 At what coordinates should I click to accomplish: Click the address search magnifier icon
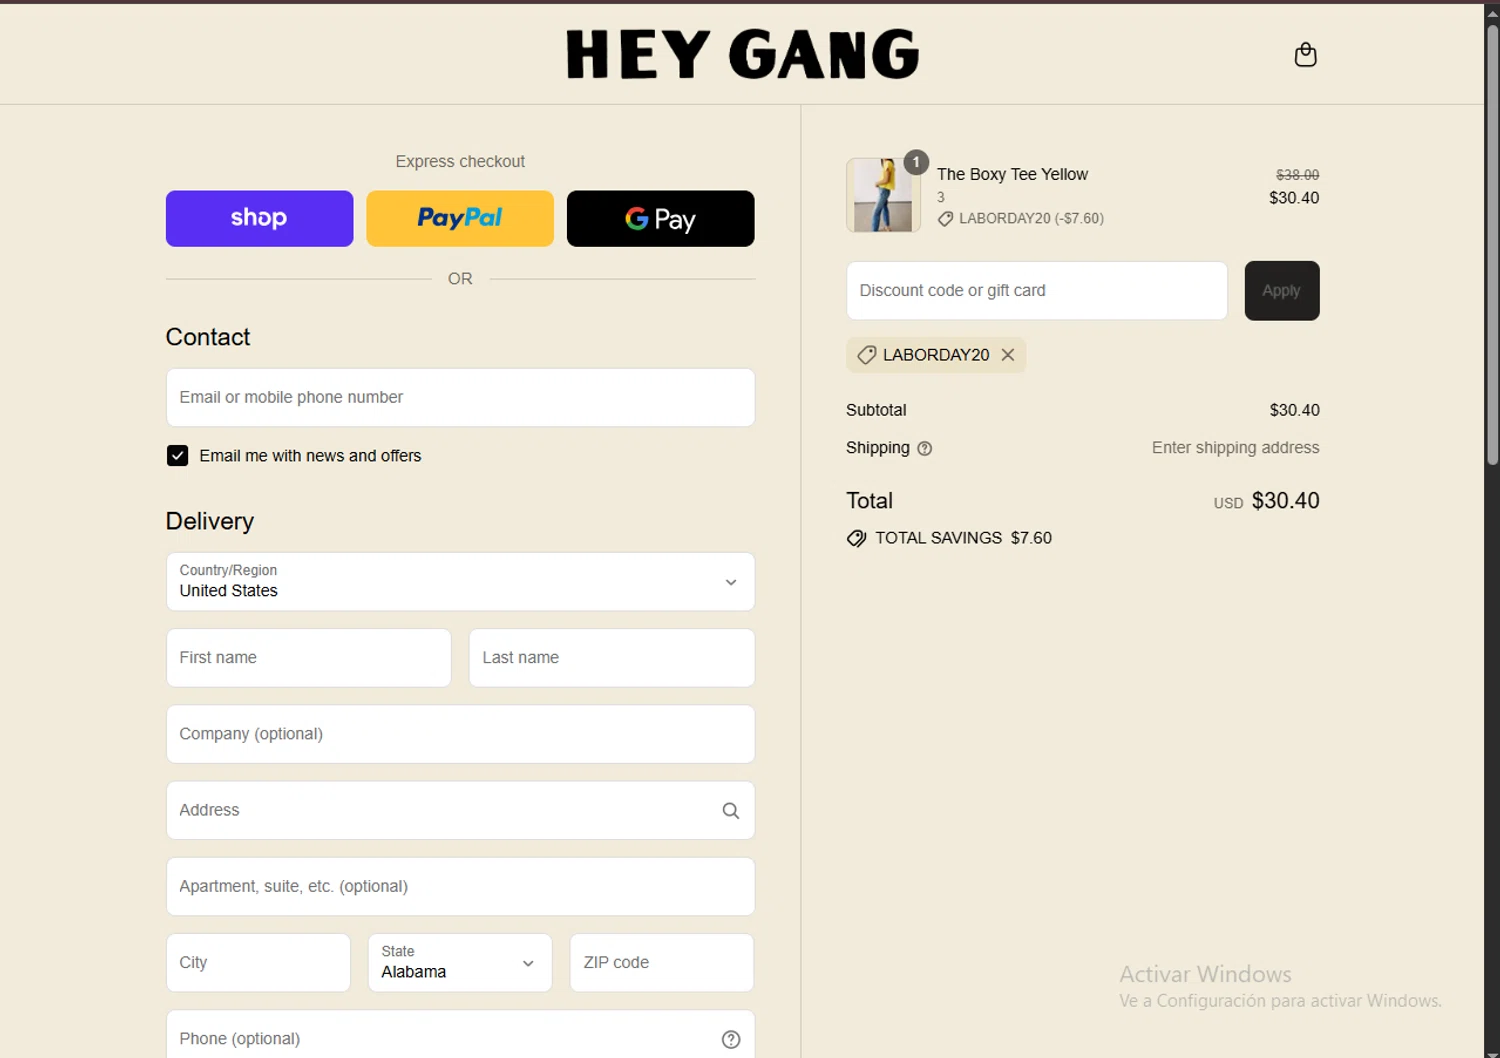click(x=731, y=811)
